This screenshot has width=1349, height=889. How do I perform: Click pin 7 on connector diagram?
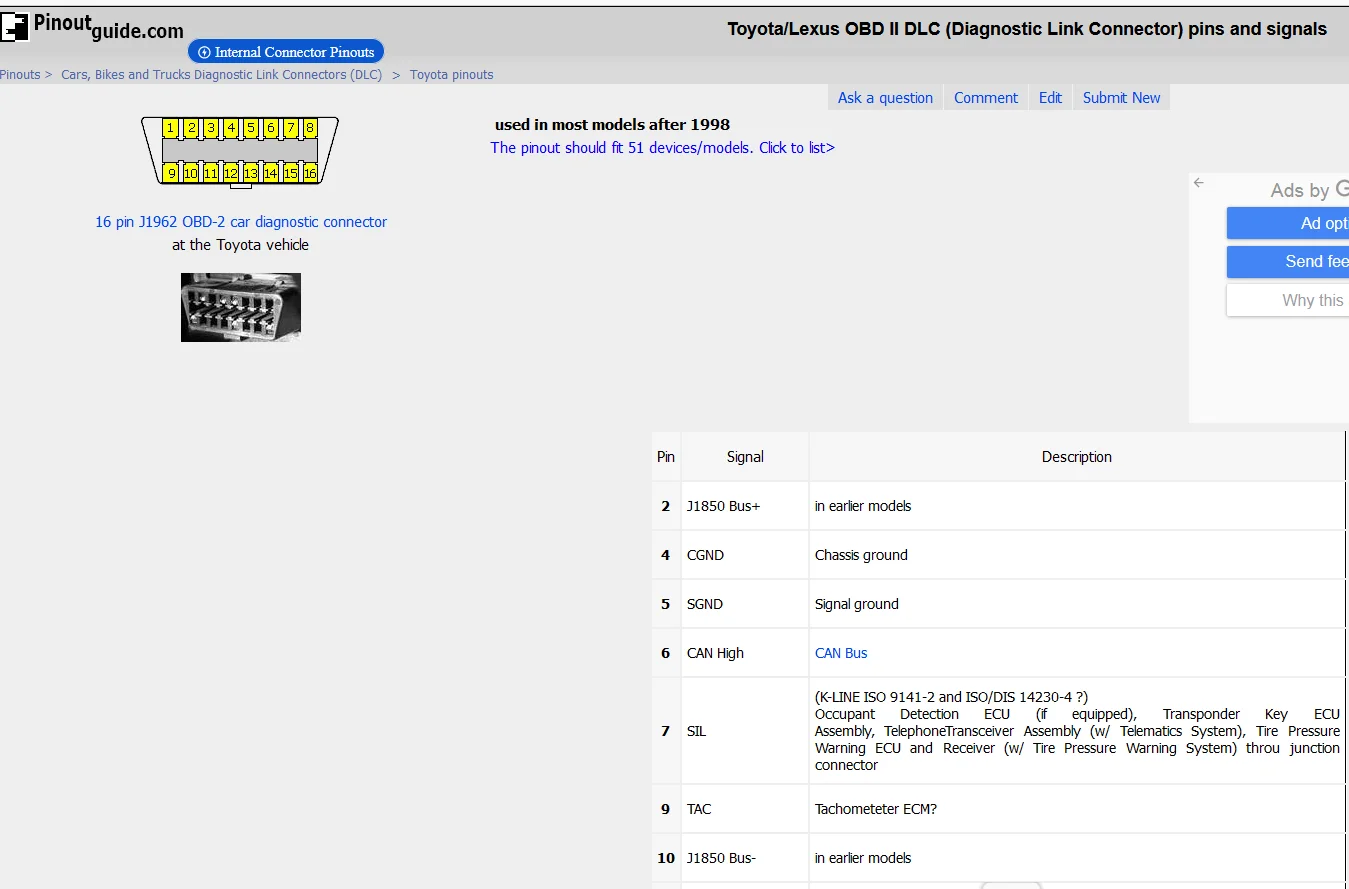290,128
